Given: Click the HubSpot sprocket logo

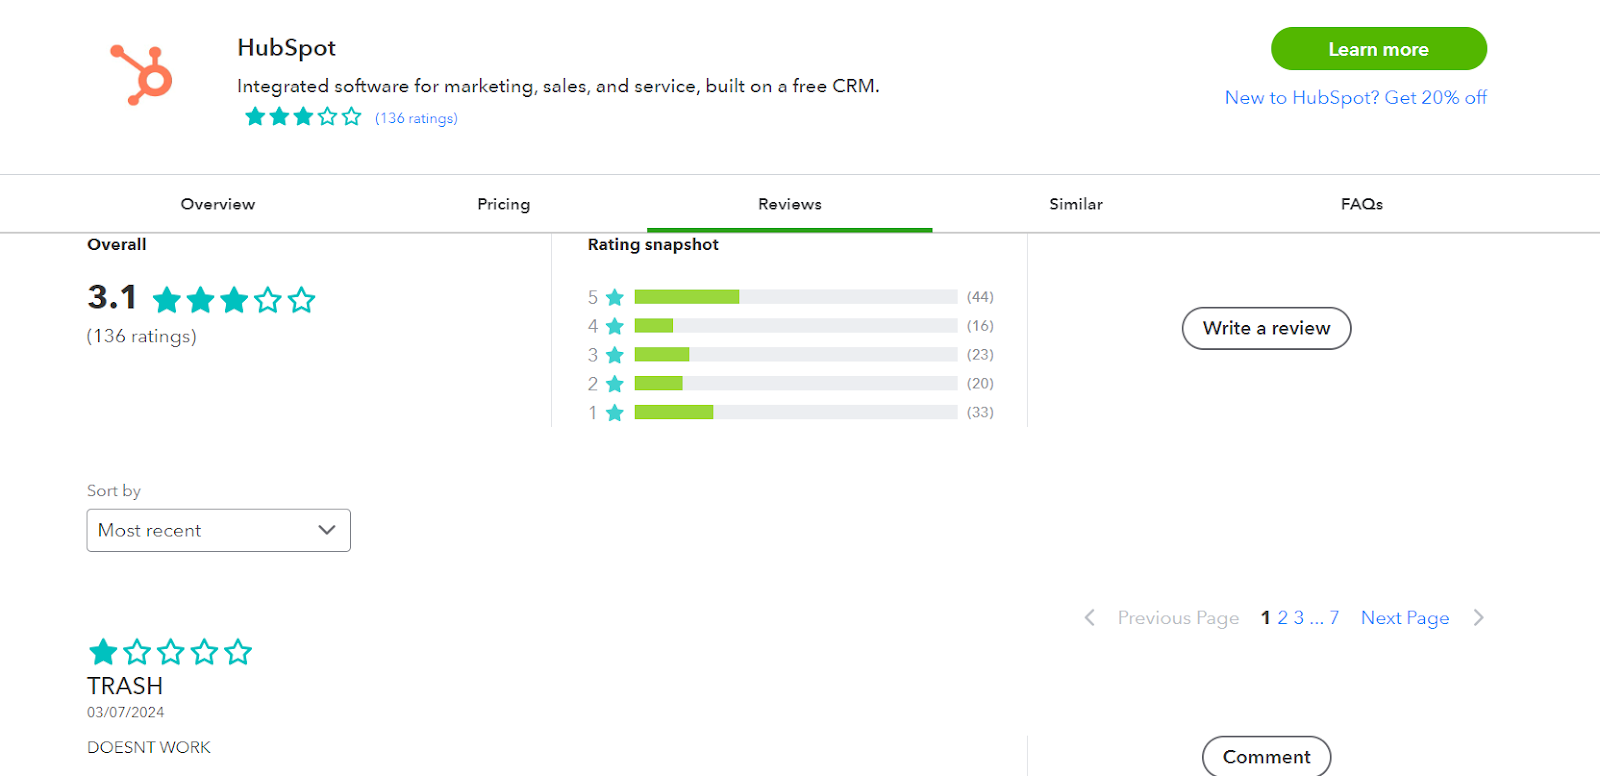Looking at the screenshot, I should 141,75.
